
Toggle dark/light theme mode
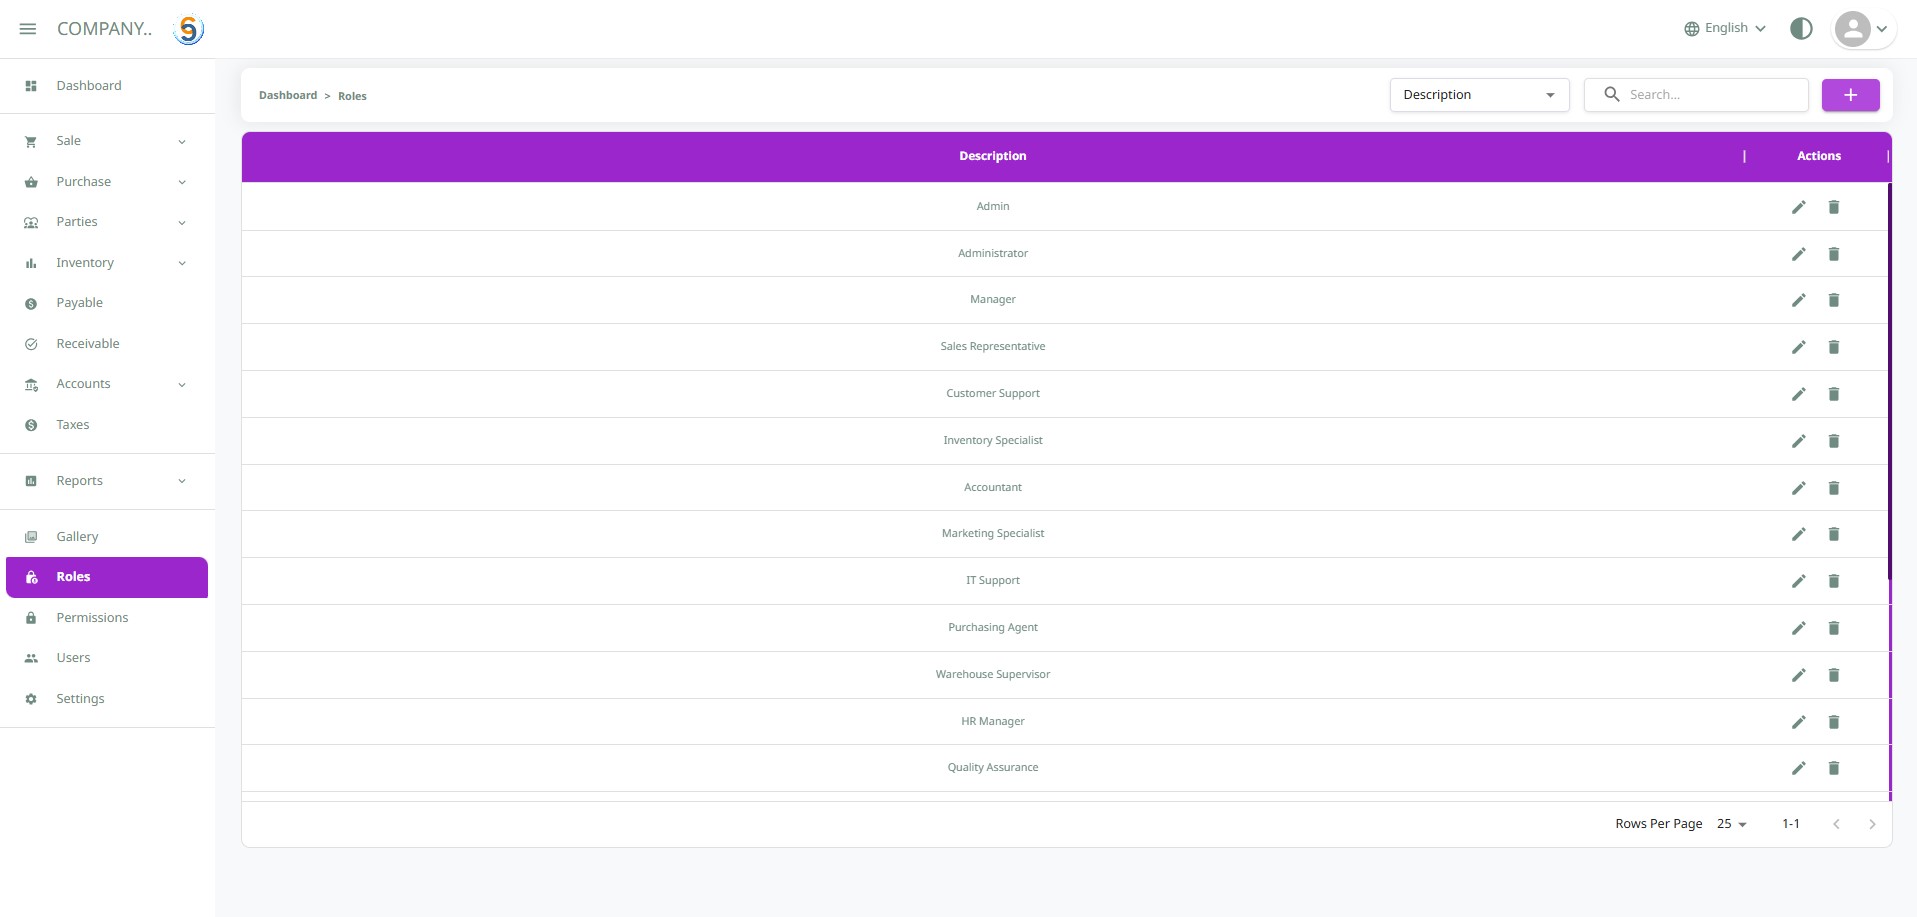coord(1801,29)
